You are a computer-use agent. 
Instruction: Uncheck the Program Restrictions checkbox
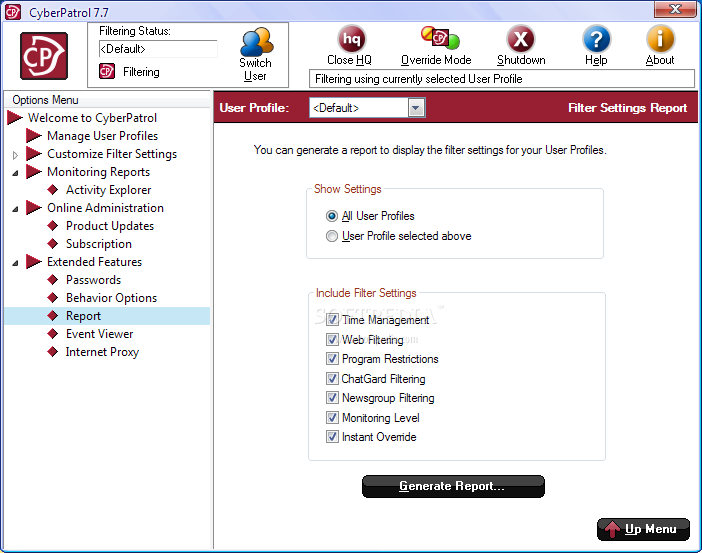click(332, 359)
